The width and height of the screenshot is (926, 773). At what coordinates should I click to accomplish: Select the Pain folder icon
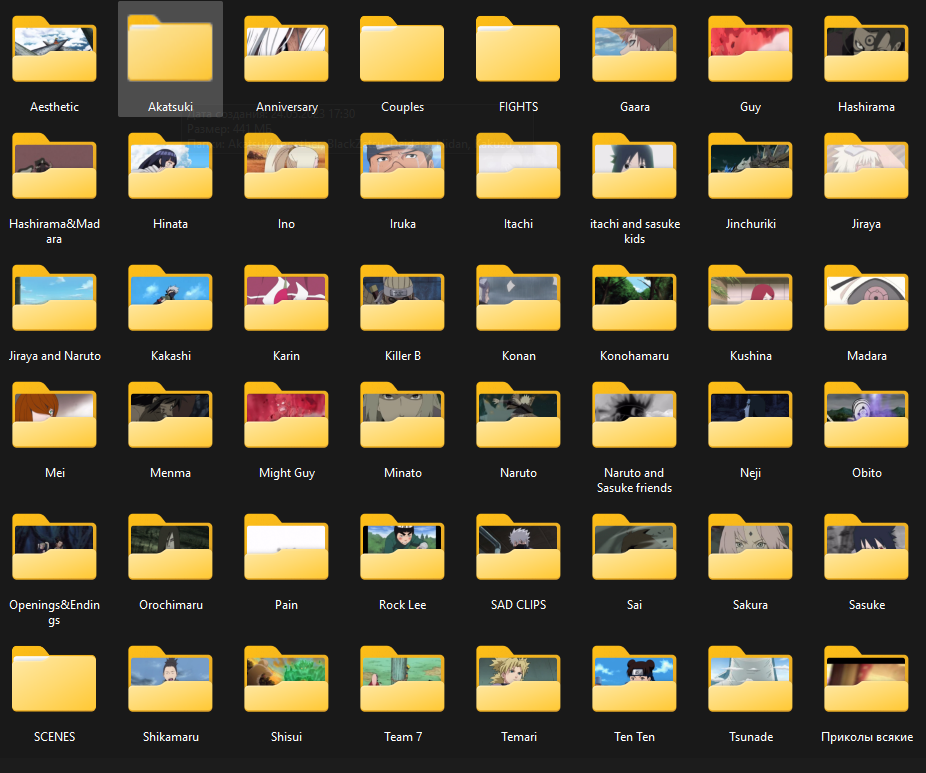tap(286, 547)
